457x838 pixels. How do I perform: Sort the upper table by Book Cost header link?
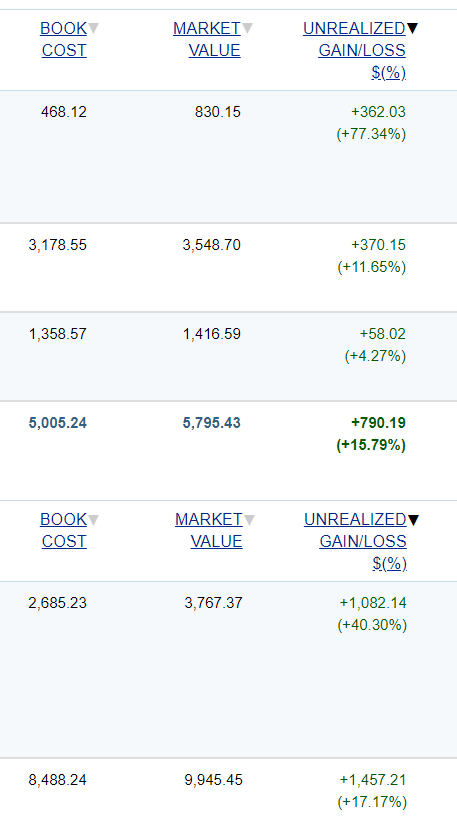tap(64, 39)
